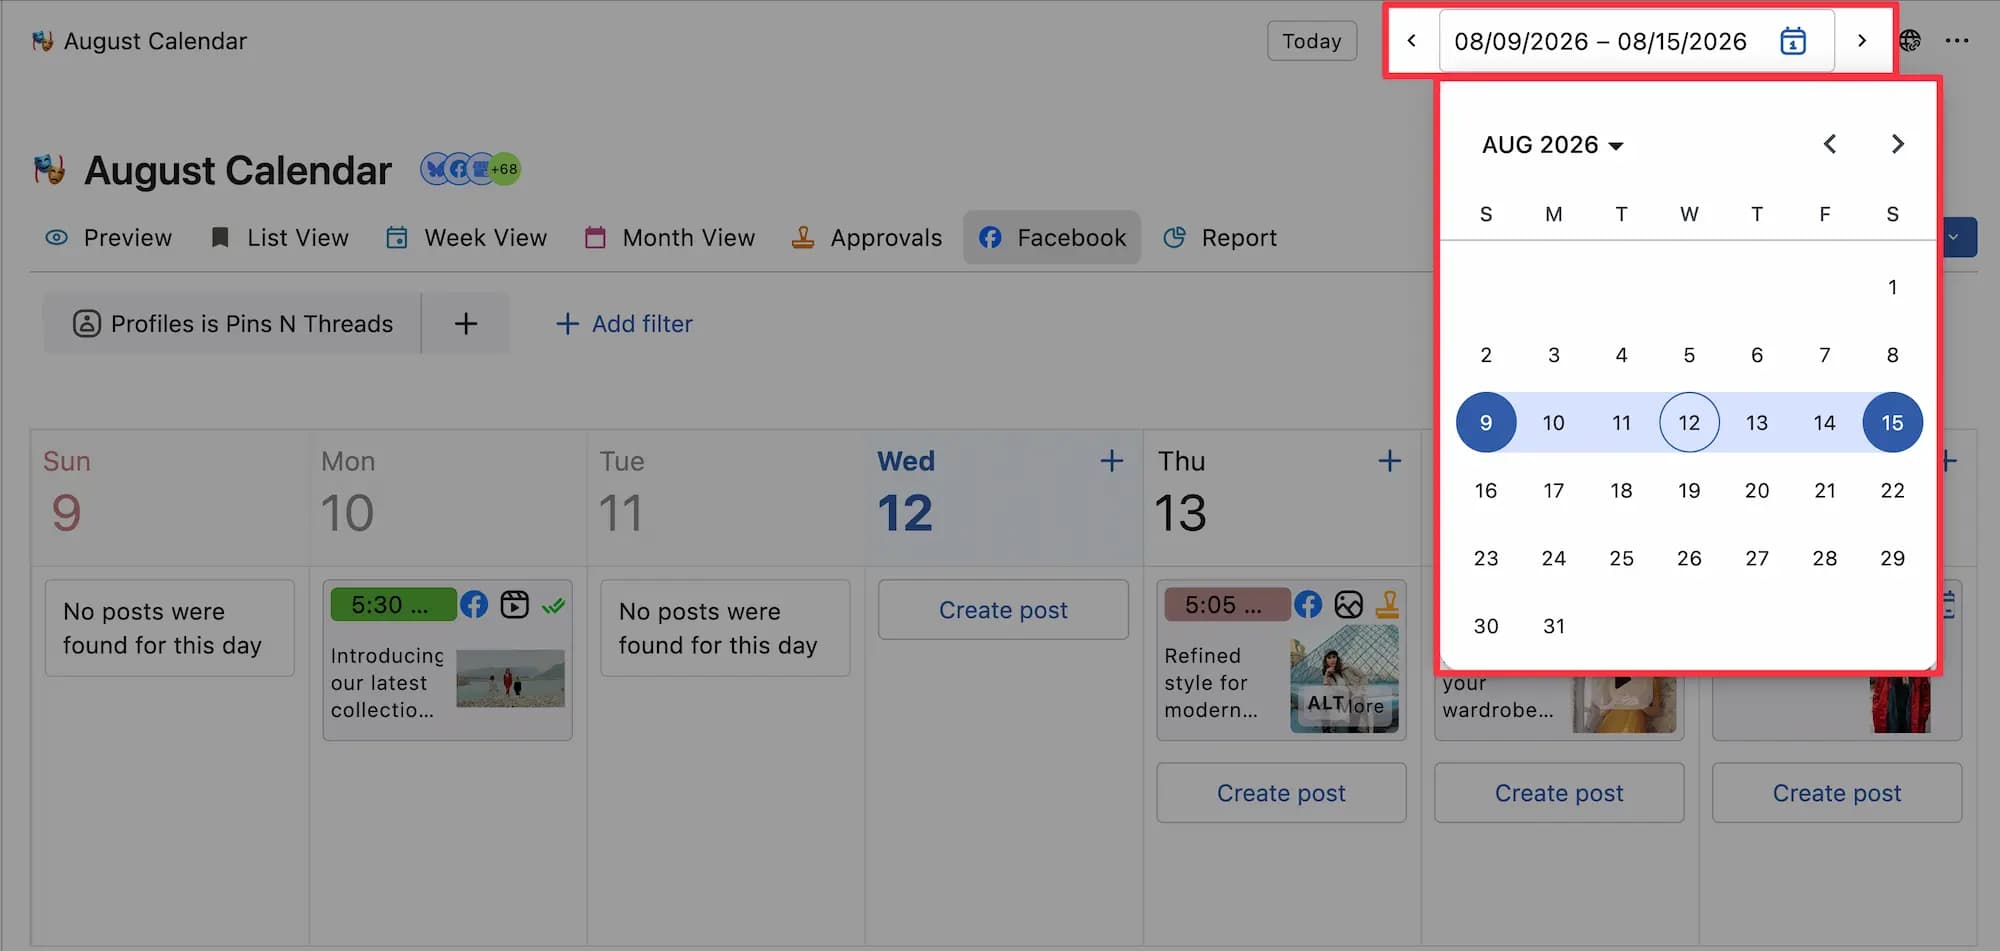2000x951 pixels.
Task: Advance to next week with right chevron
Action: (1861, 41)
